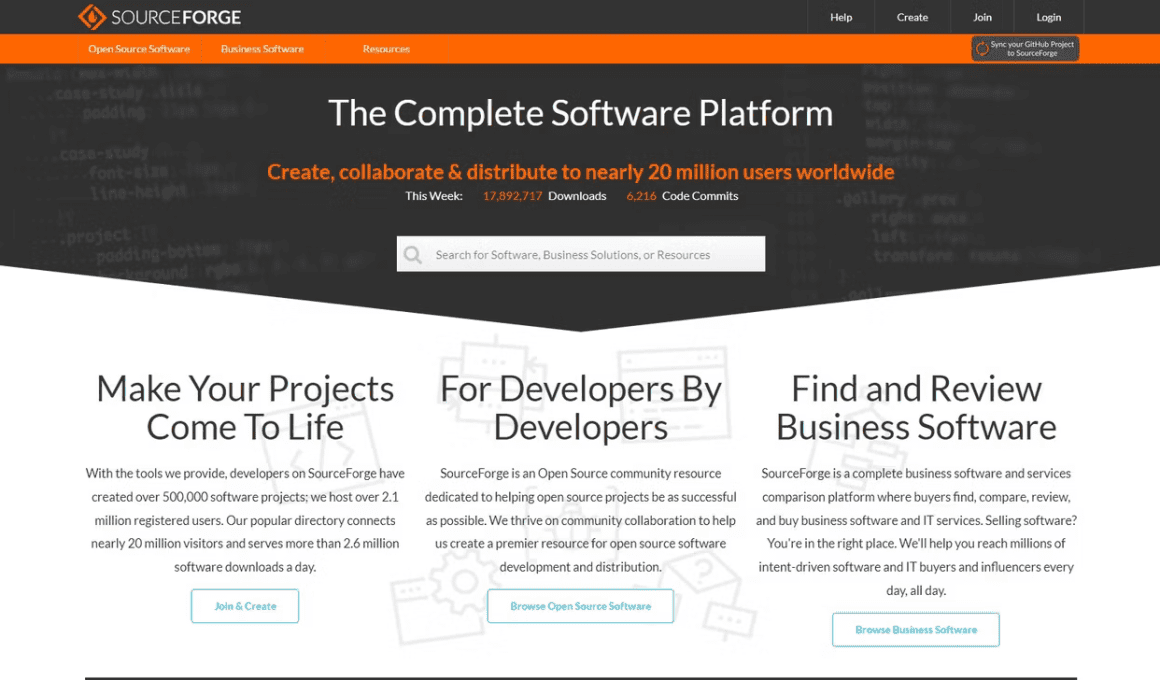The image size is (1160, 680).
Task: Click the Code Commits label
Action: pyautogui.click(x=700, y=196)
